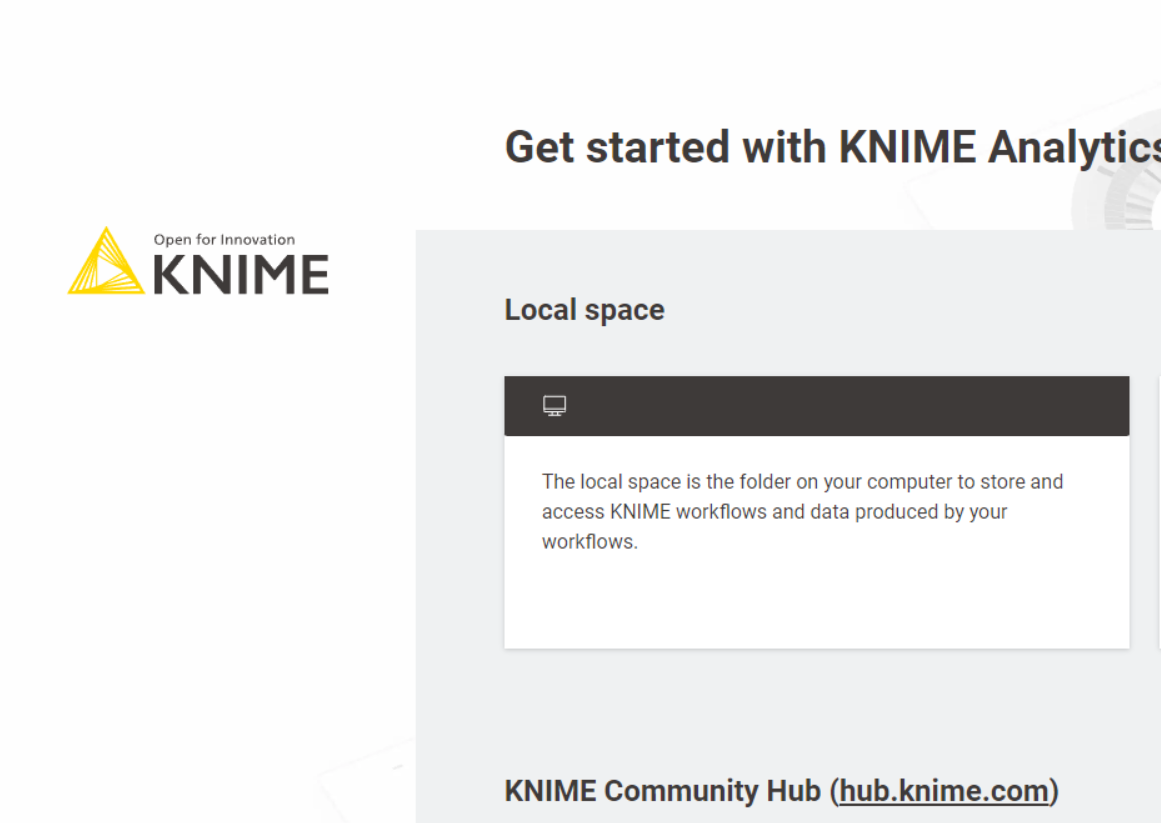This screenshot has height=823, width=1161.
Task: Open the Local space card description
Action: tap(802, 511)
